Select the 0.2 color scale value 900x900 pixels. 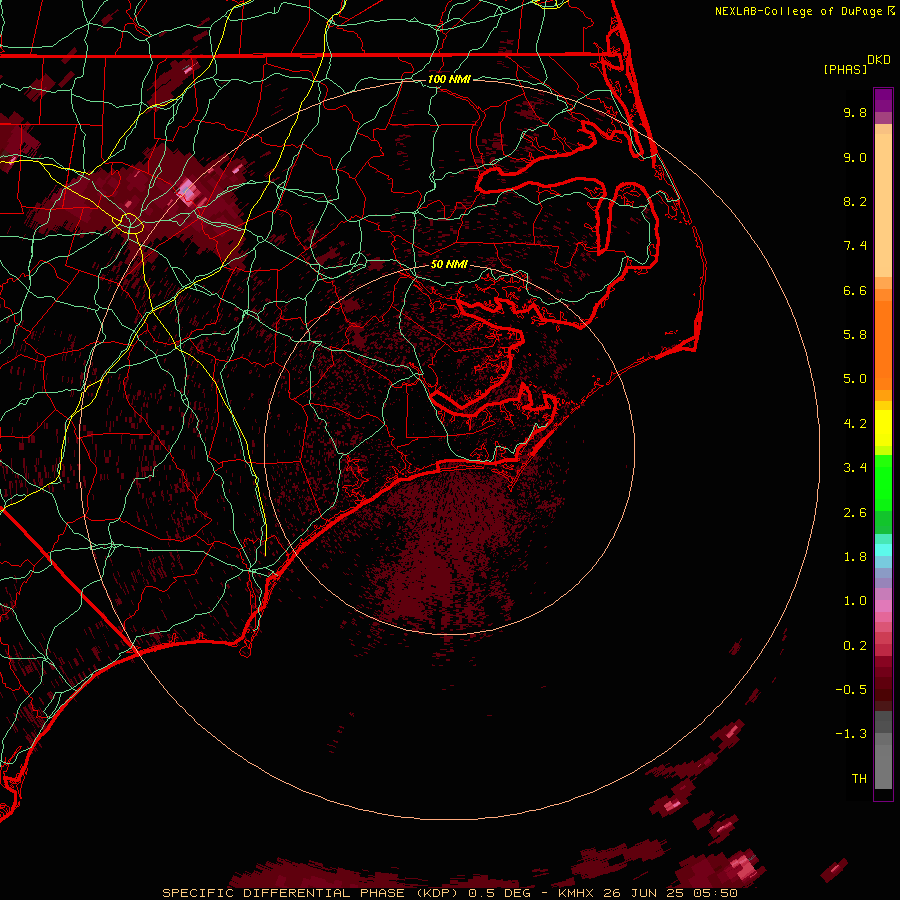[855, 646]
